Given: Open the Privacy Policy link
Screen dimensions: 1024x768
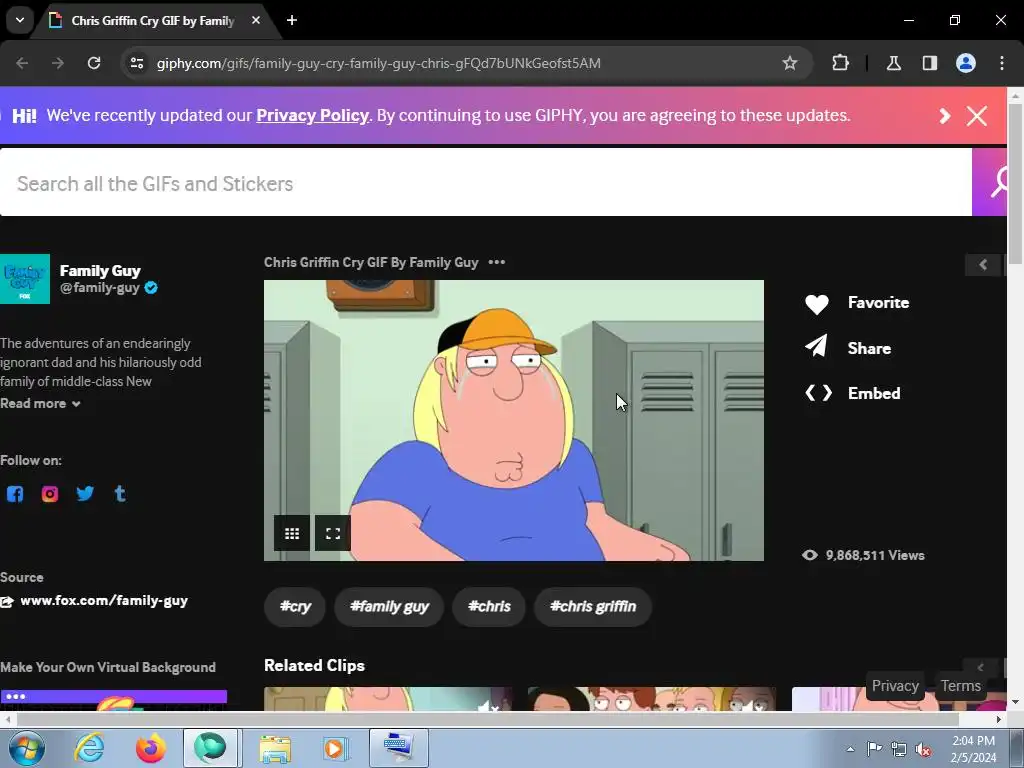Looking at the screenshot, I should pos(313,116).
